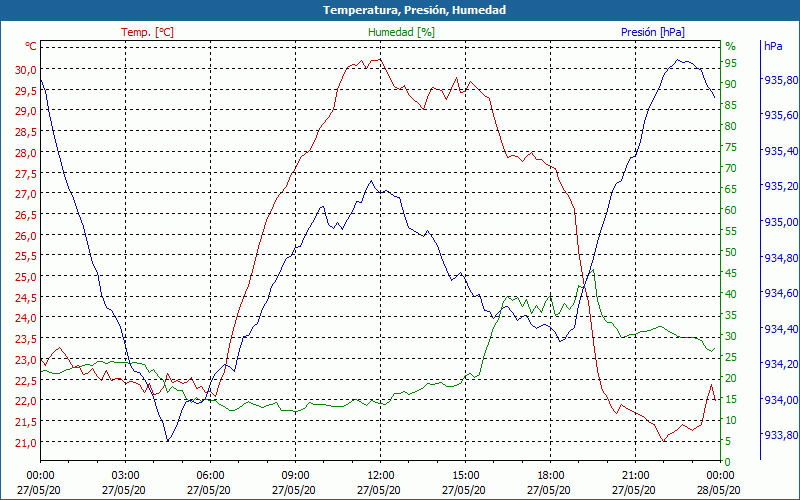The height and width of the screenshot is (500, 800).
Task: Click temperature axis value 27,5
Action: (x=25, y=174)
